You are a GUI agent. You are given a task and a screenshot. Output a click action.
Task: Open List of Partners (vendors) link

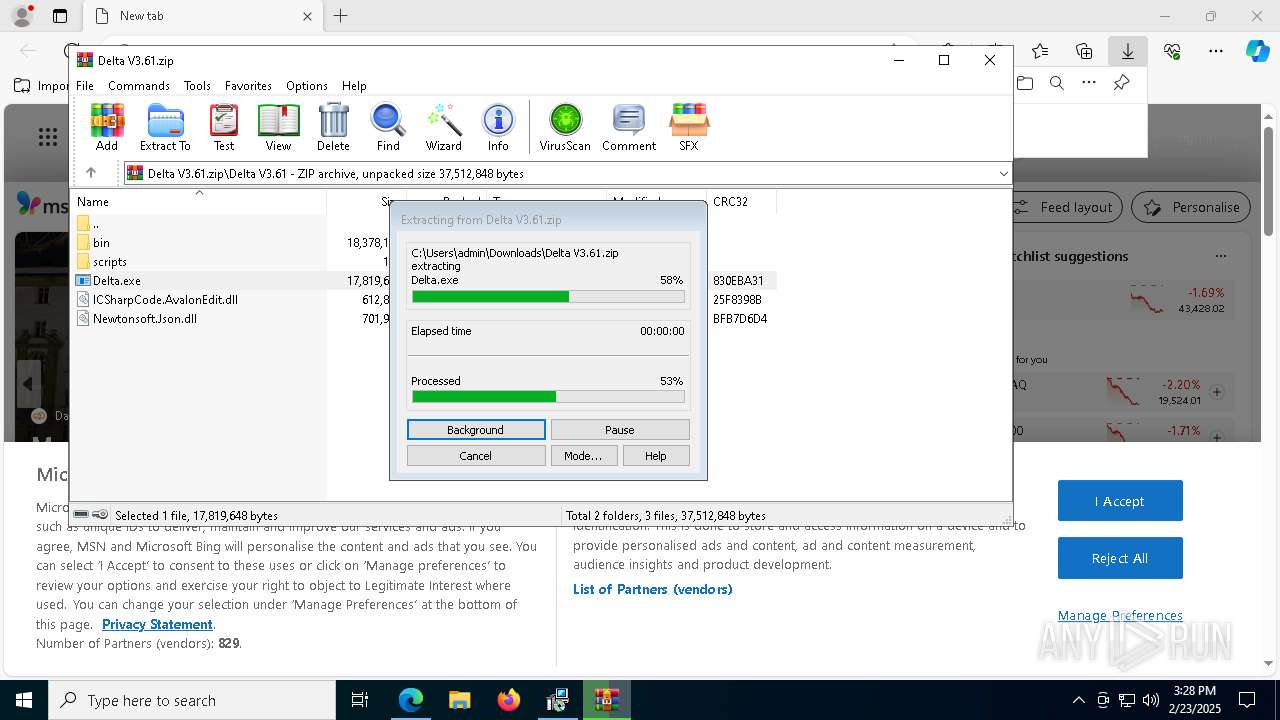653,589
